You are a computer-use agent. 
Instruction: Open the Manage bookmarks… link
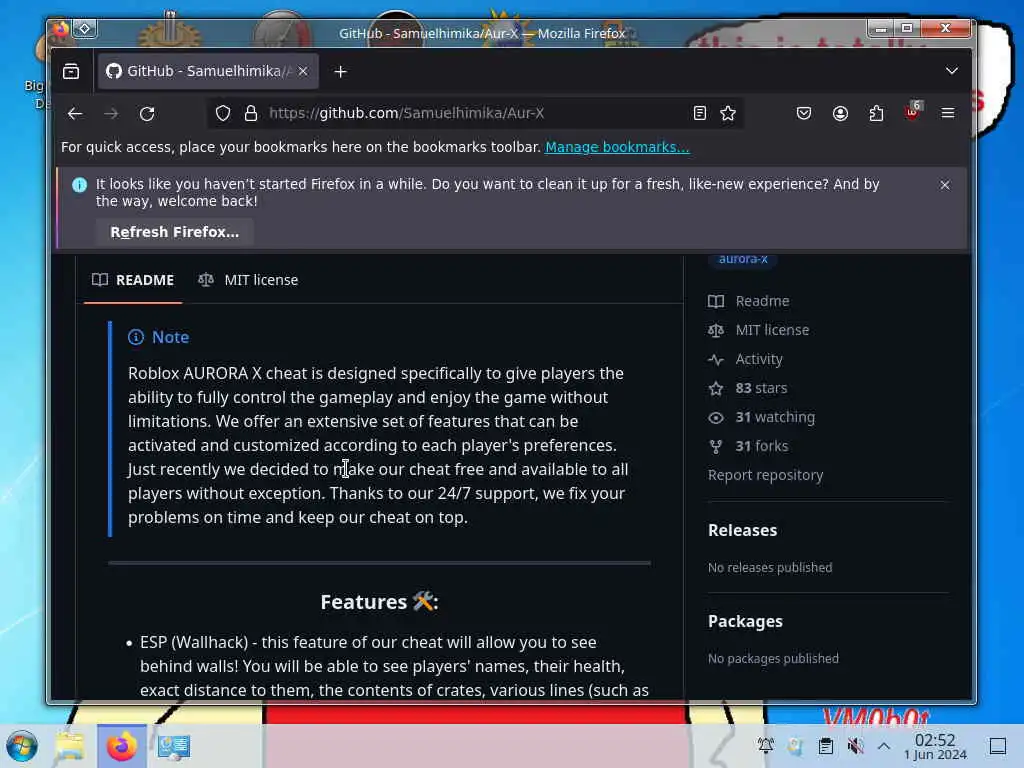617,147
